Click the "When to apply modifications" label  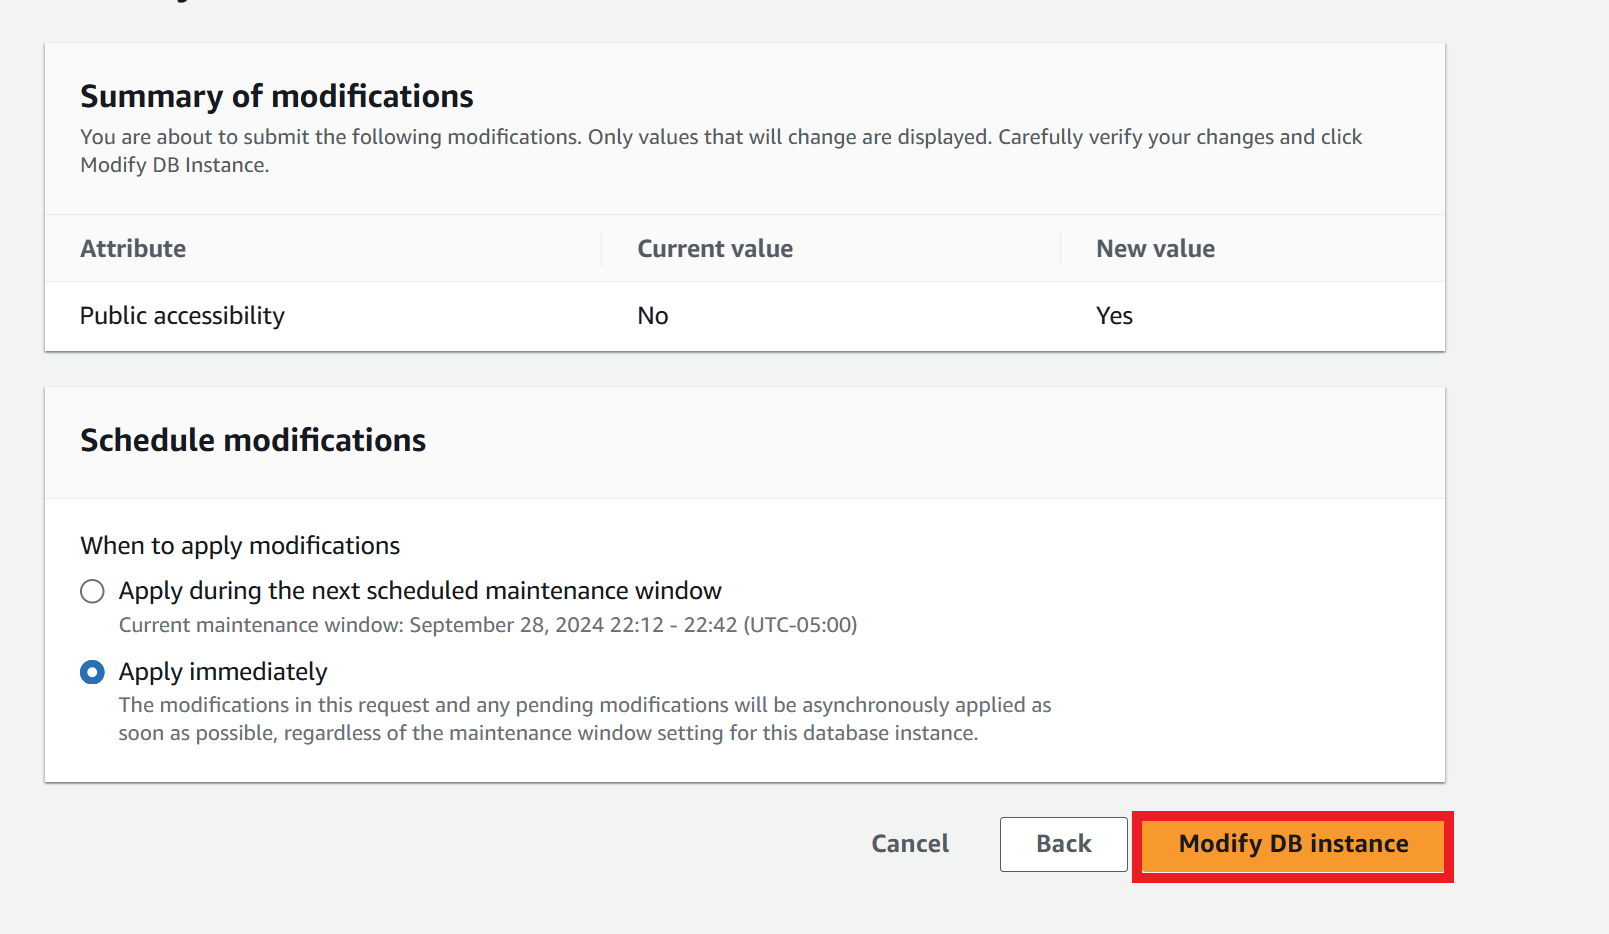coord(240,546)
